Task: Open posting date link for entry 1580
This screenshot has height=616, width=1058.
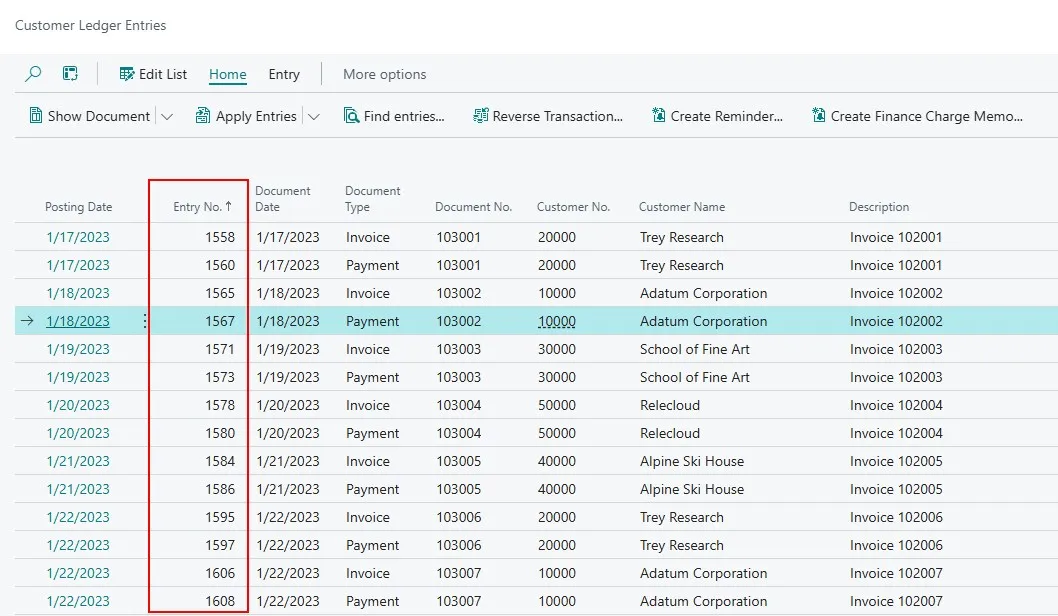Action: [x=78, y=433]
